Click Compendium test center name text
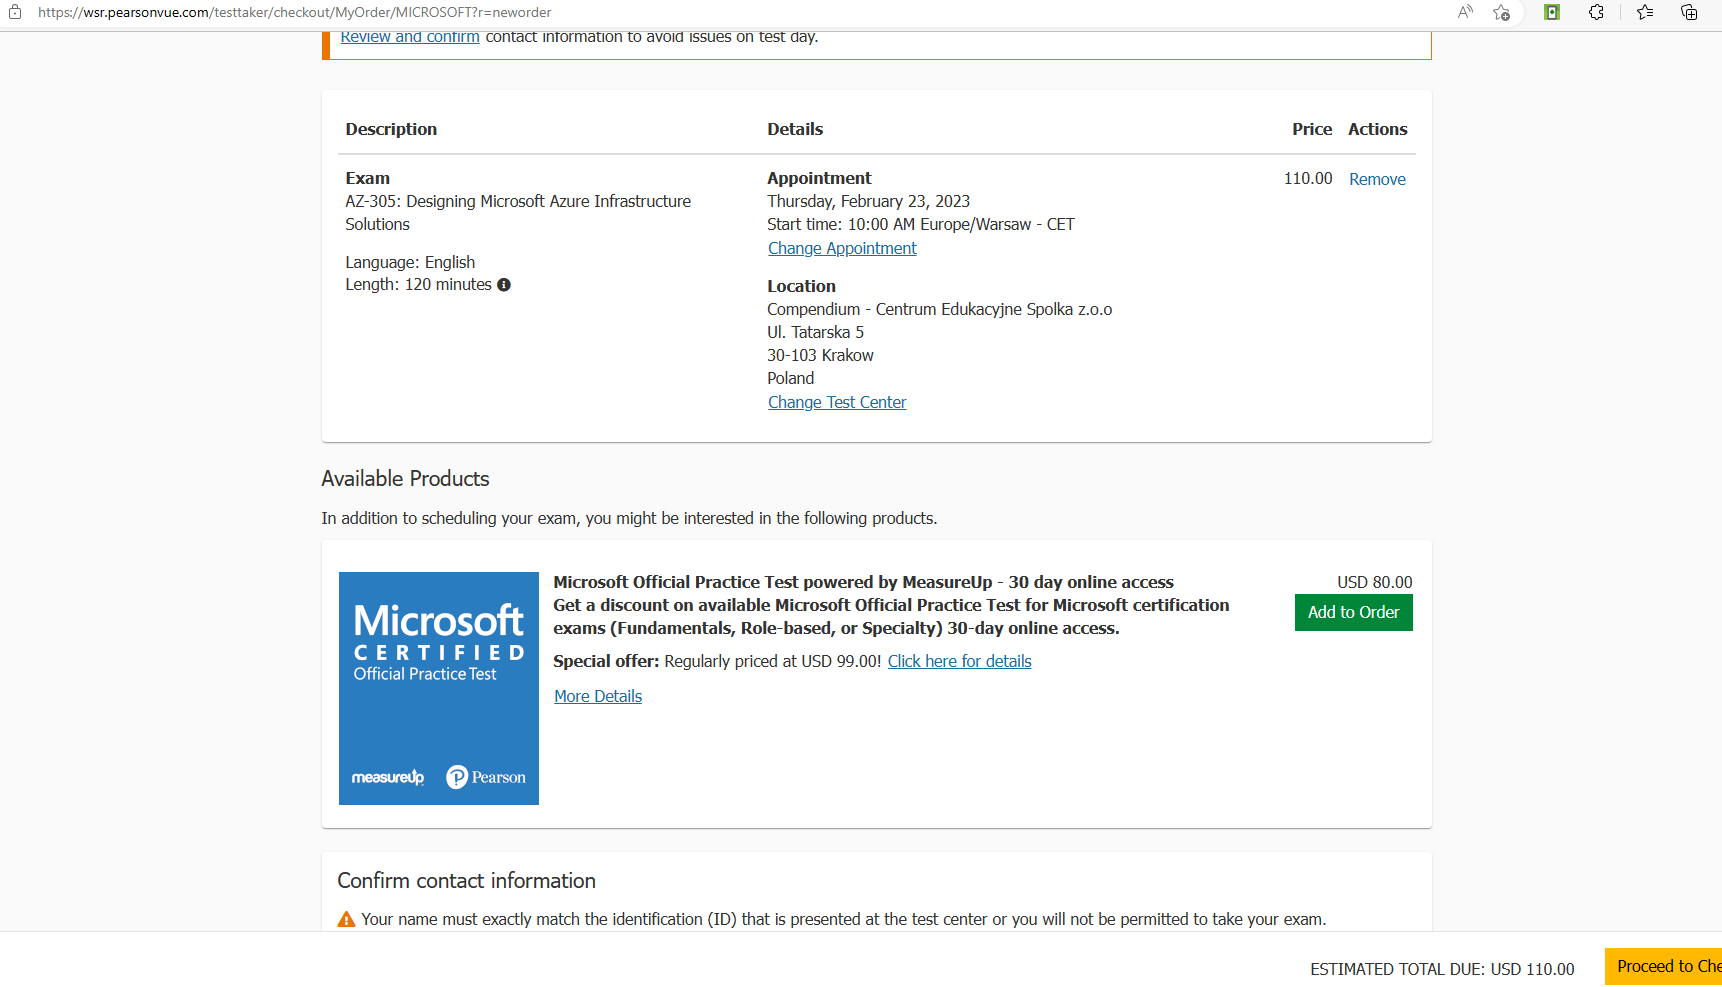Screen dimensions: 1722x987 [x=939, y=309]
